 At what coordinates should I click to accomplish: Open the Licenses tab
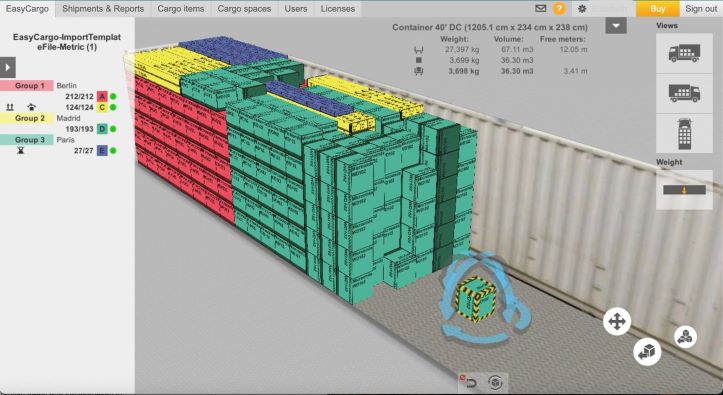(x=338, y=8)
